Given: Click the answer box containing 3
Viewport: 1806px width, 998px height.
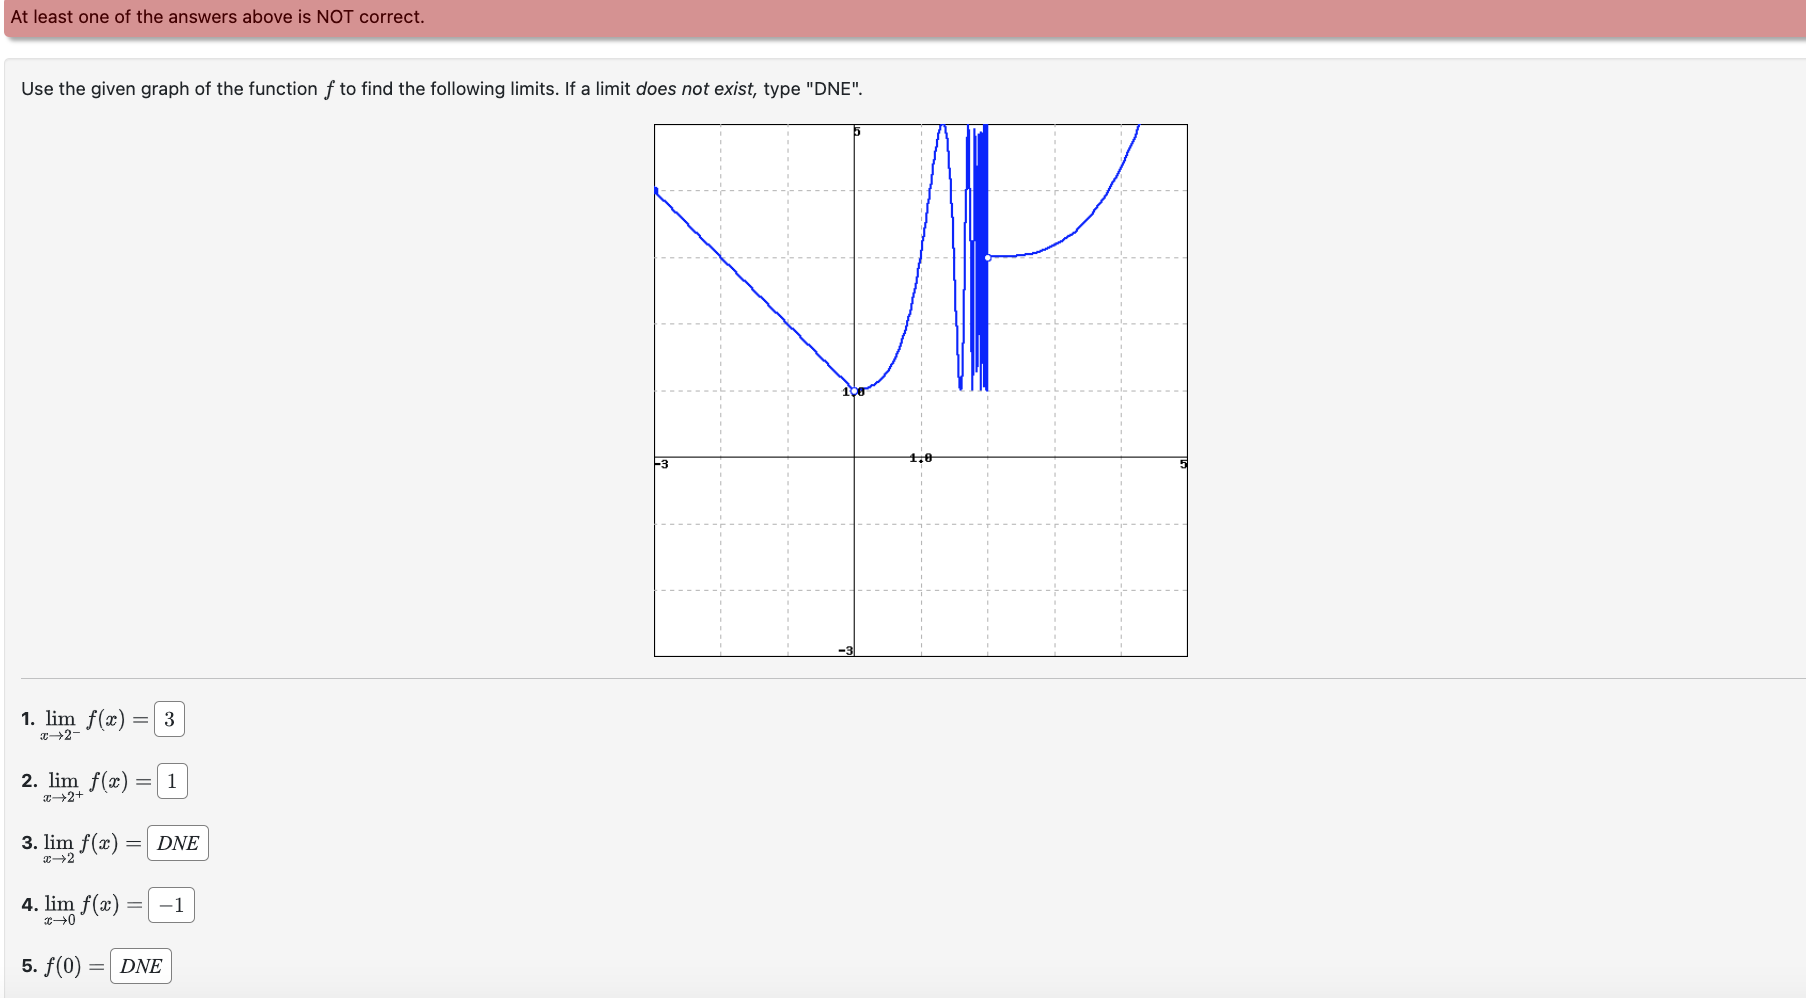Looking at the screenshot, I should pos(170,719).
